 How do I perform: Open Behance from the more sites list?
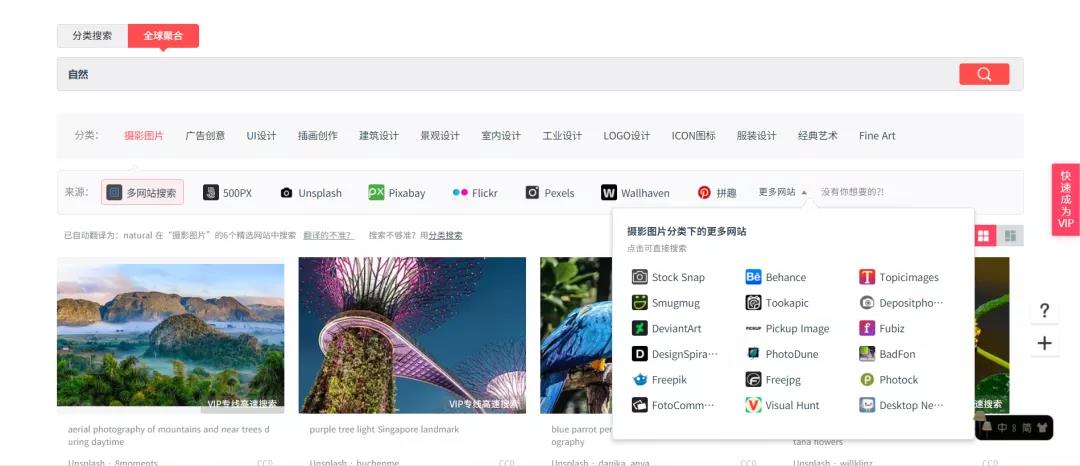pos(776,277)
